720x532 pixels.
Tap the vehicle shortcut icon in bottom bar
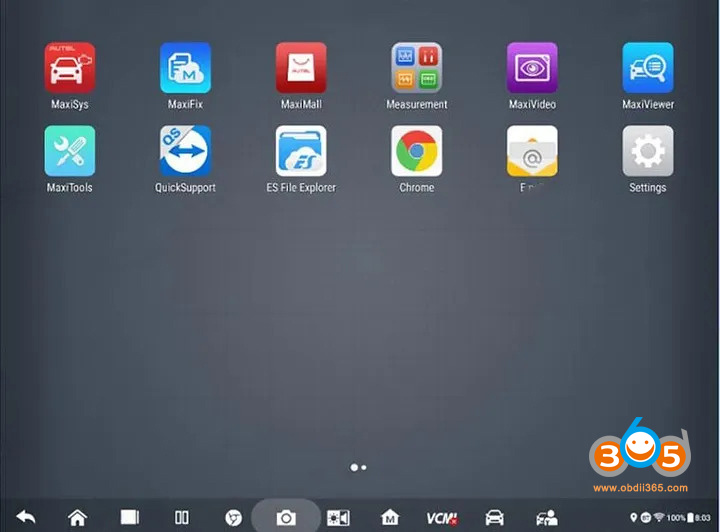495,518
